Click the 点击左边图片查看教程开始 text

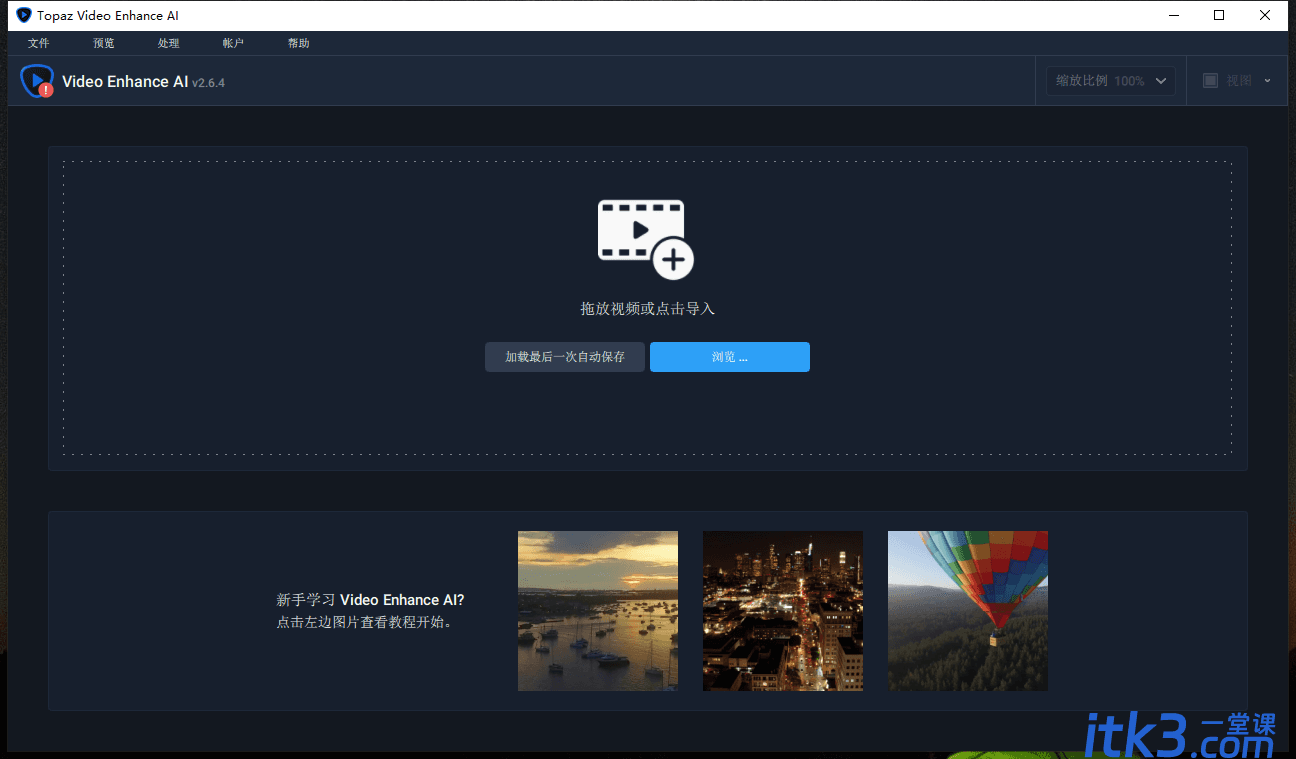point(365,622)
